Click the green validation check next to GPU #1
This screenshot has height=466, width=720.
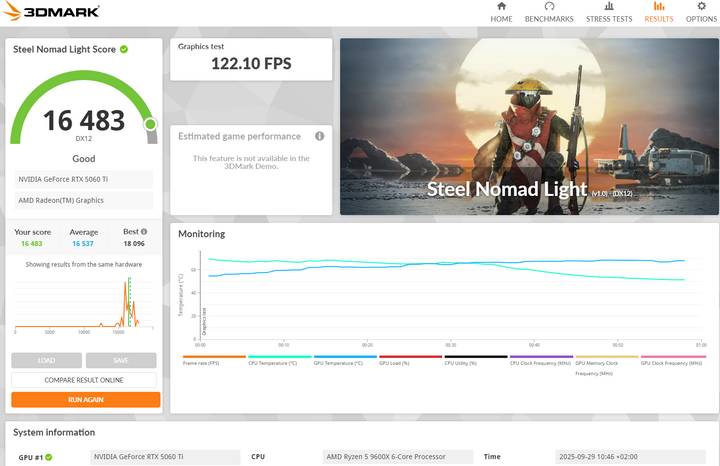tap(48, 457)
